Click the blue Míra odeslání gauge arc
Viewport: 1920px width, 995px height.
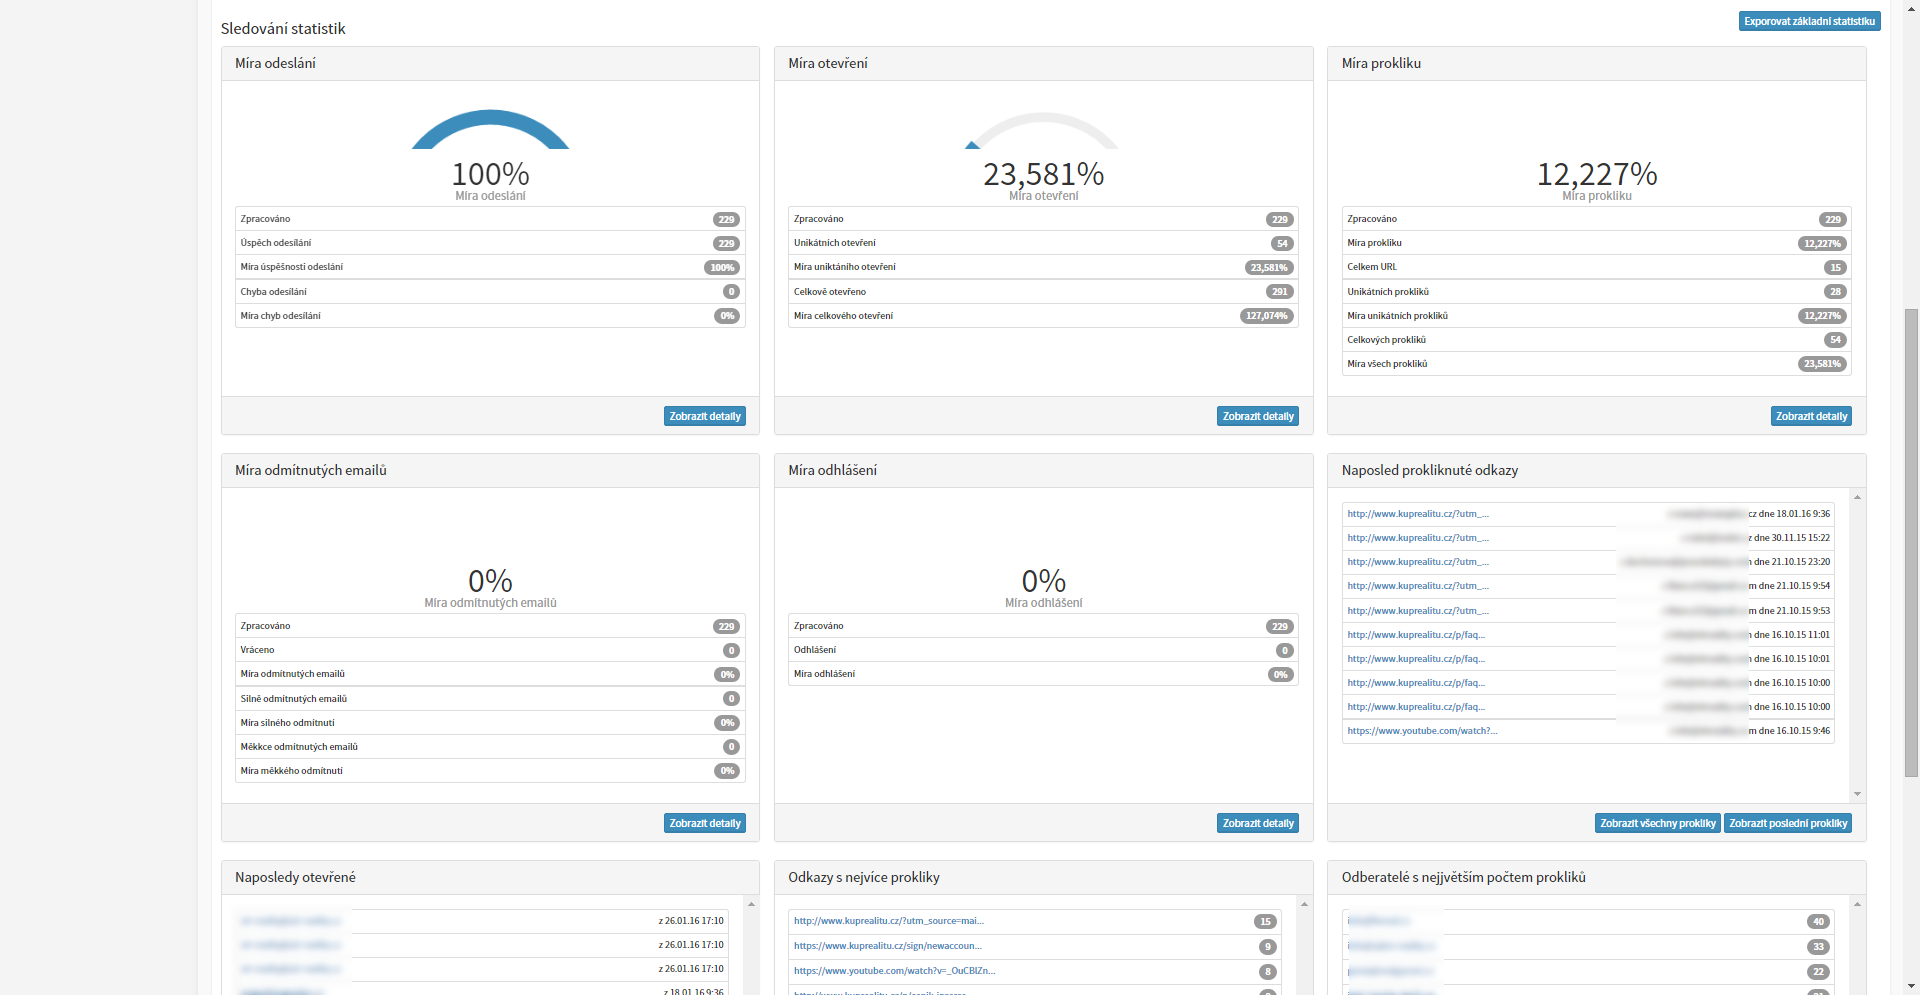click(x=490, y=118)
